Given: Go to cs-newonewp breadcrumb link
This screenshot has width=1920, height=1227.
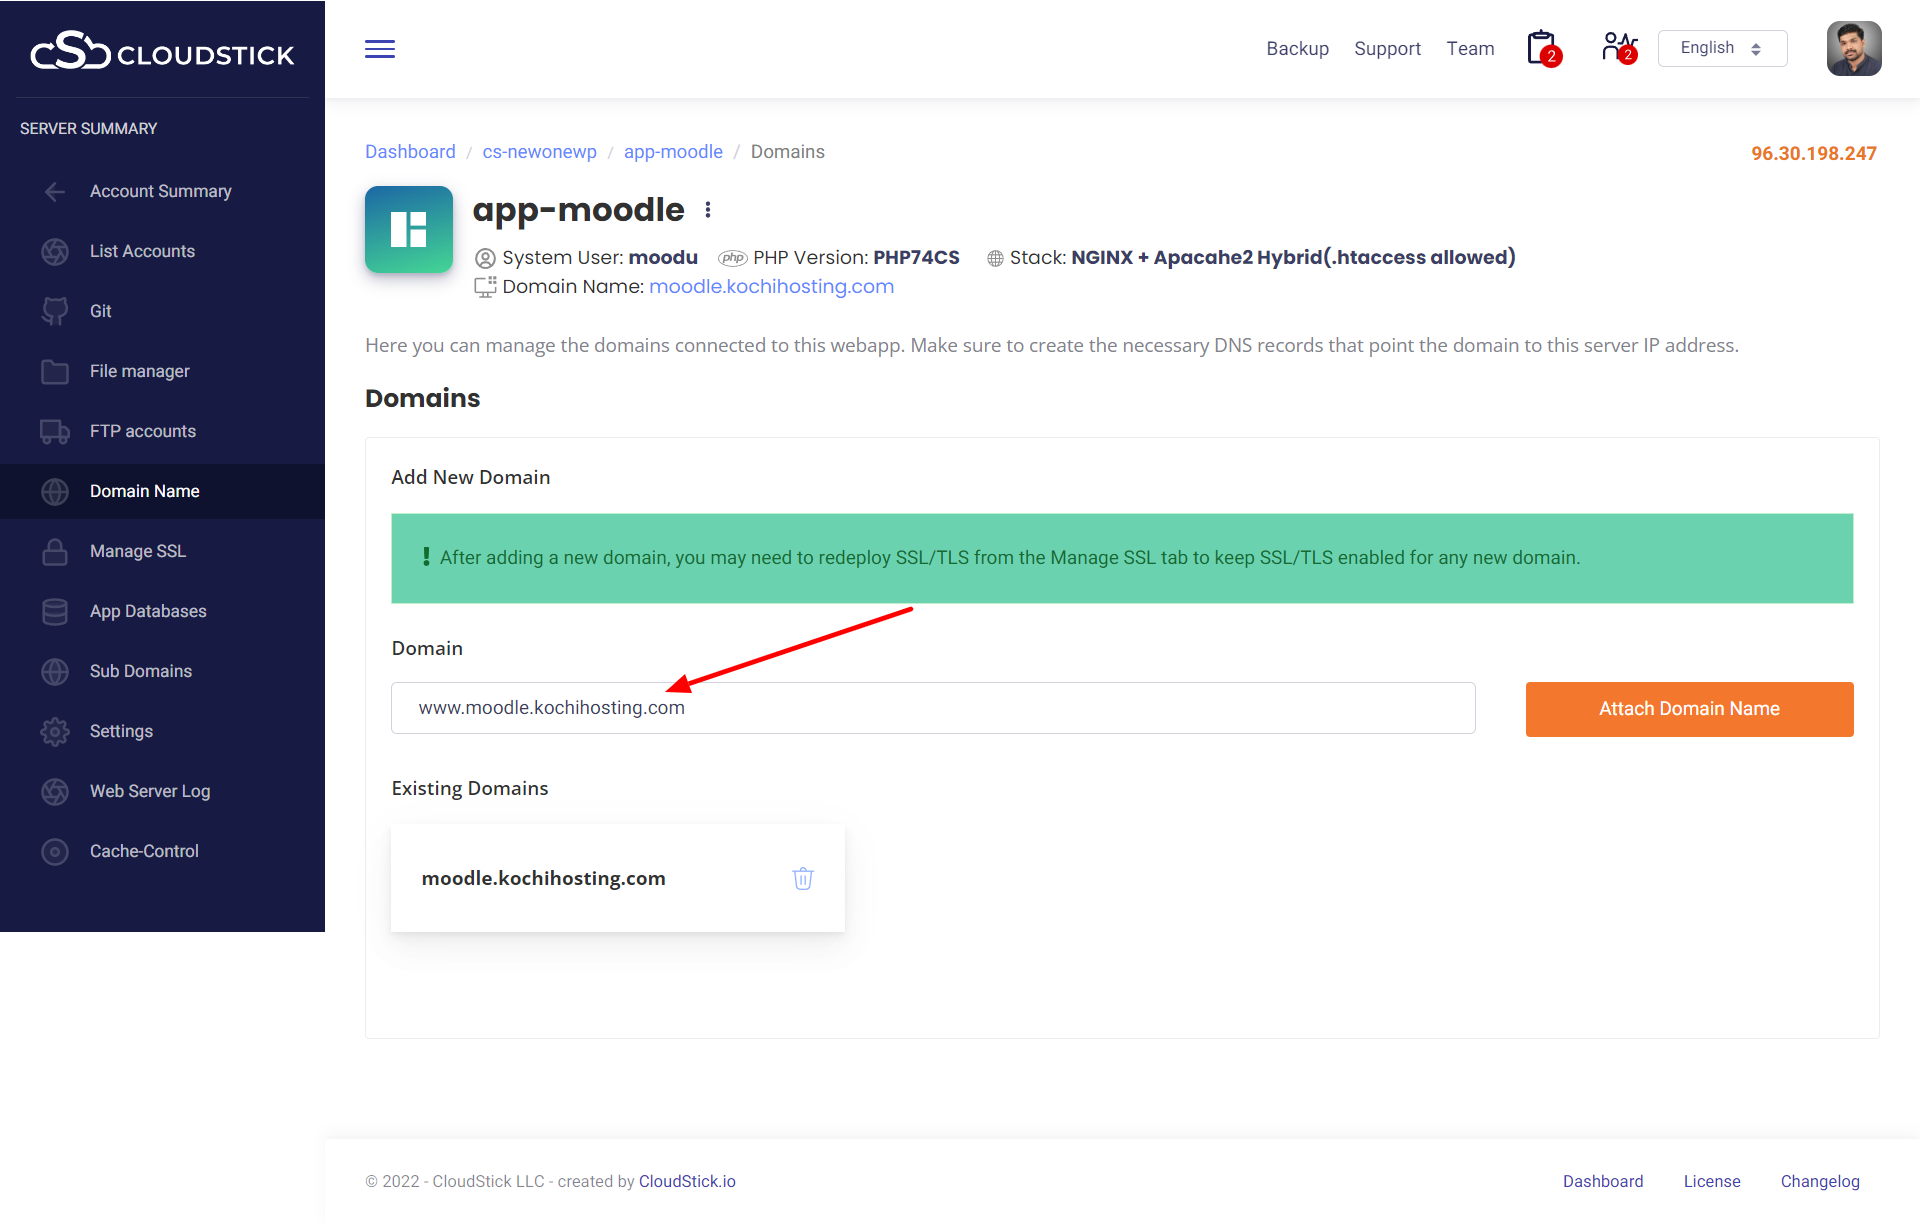Looking at the screenshot, I should point(539,152).
